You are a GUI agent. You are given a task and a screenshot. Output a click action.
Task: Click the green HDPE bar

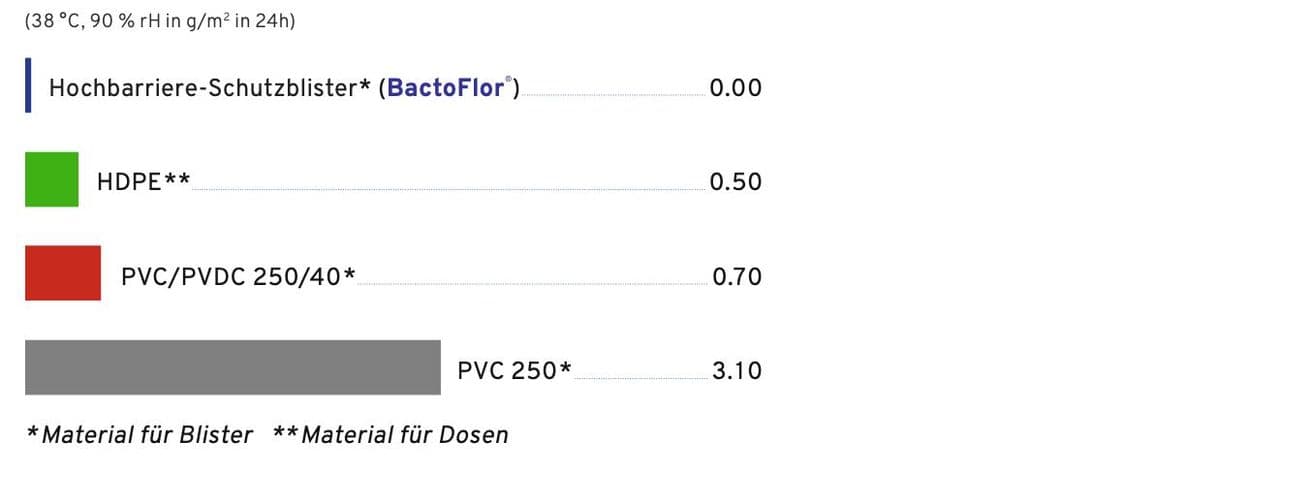[51, 179]
